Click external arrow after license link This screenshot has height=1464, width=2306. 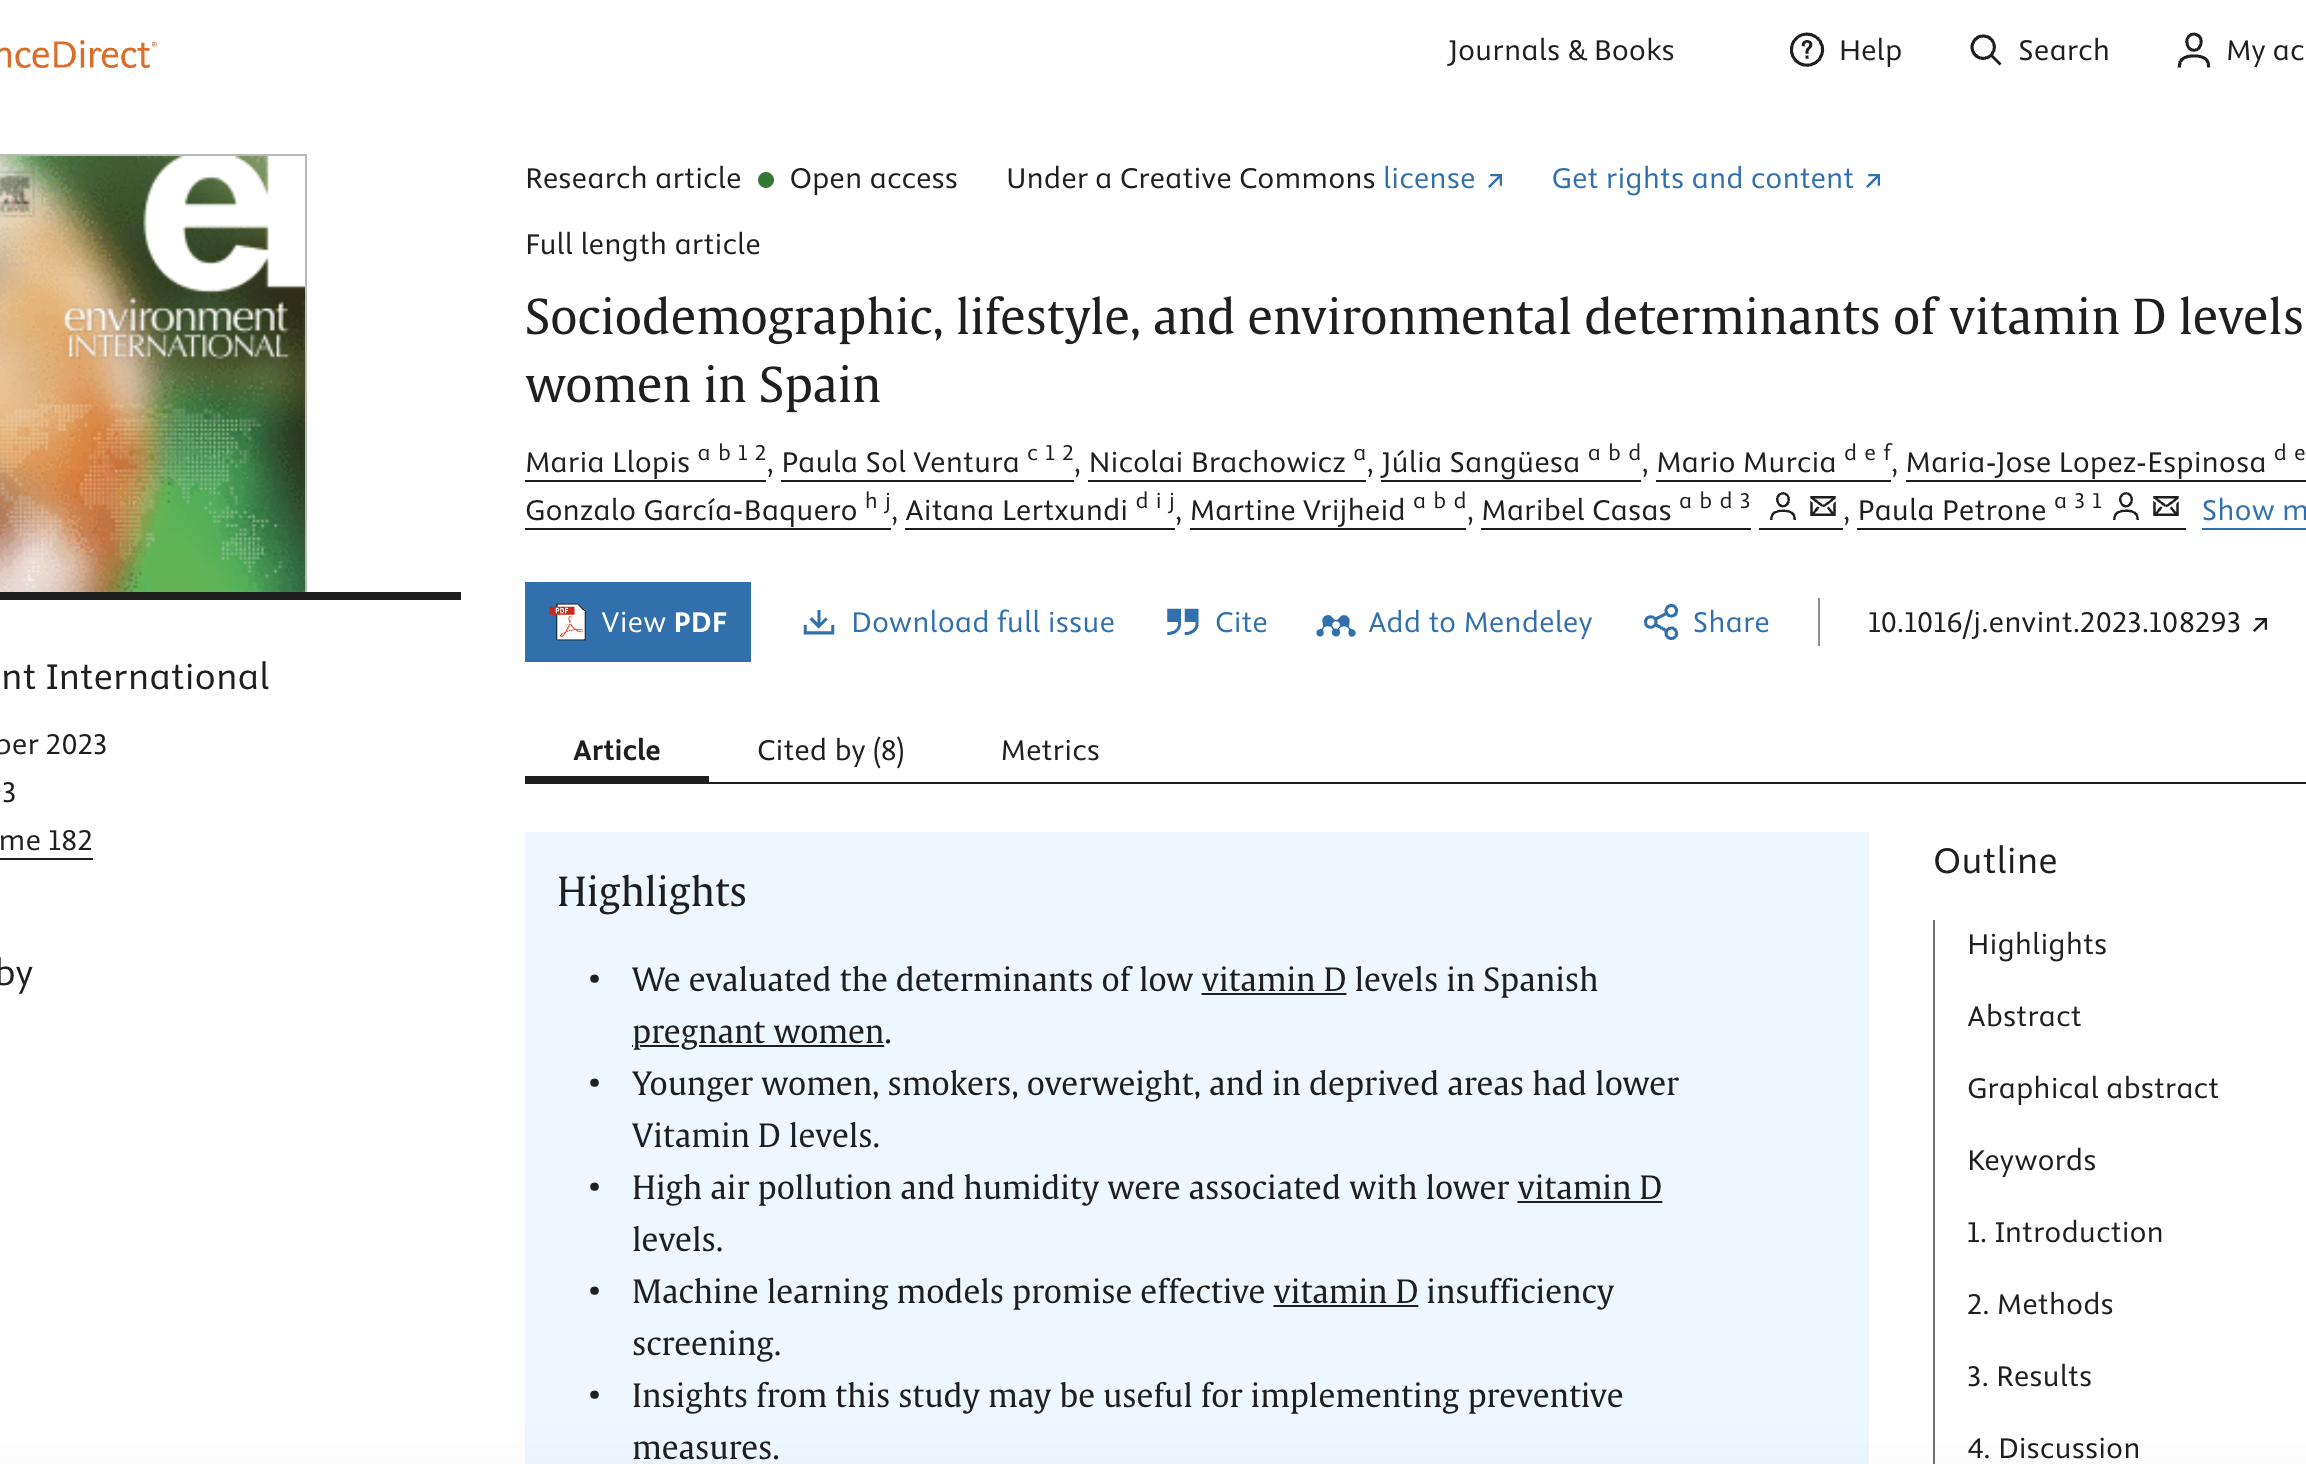point(1495,180)
